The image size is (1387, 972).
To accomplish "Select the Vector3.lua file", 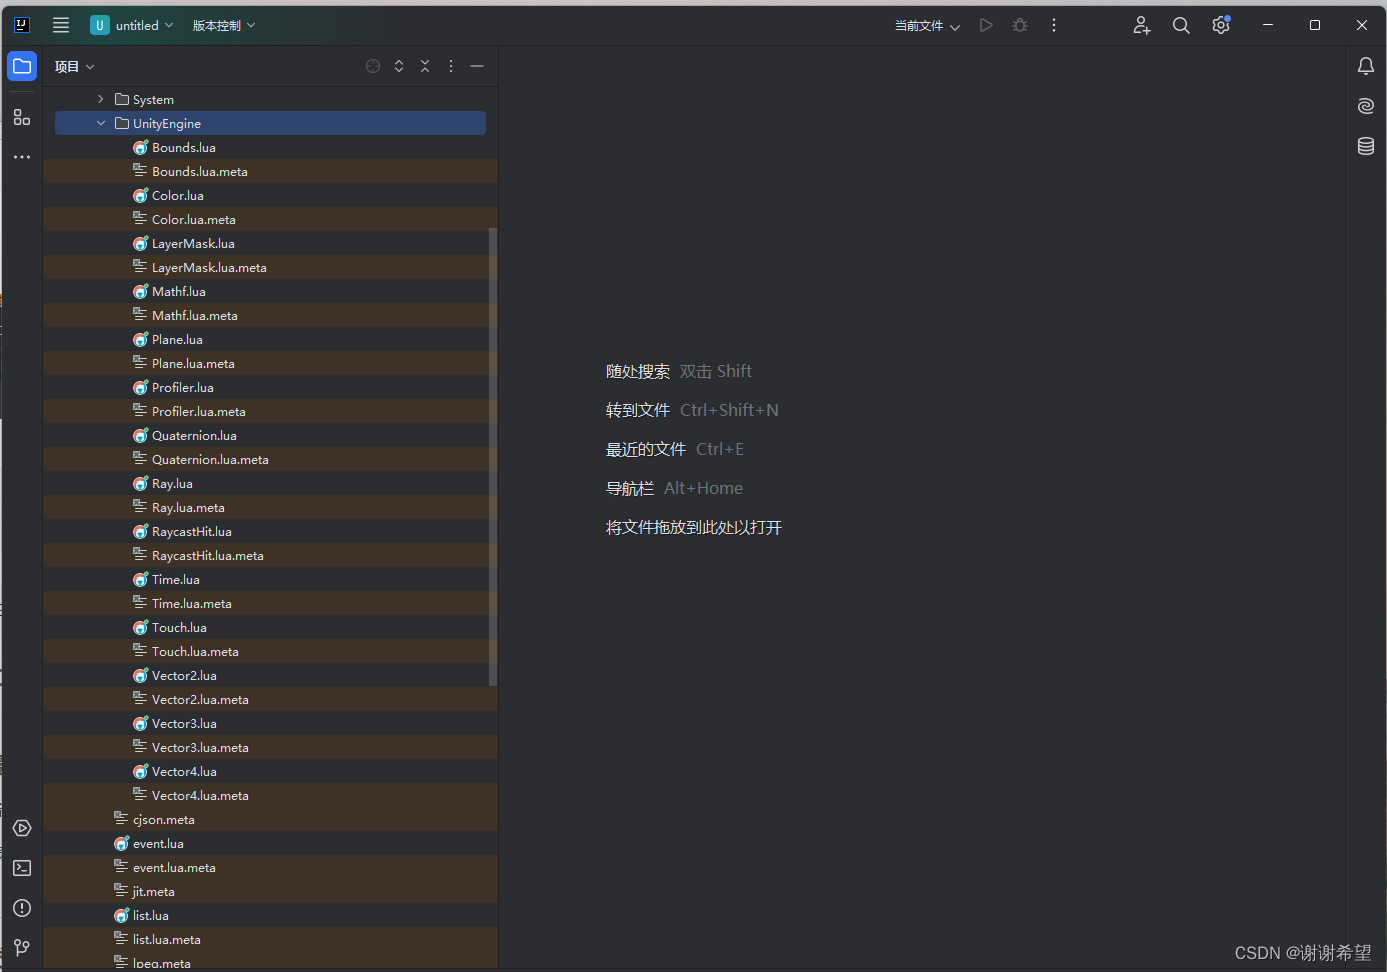I will click(186, 723).
